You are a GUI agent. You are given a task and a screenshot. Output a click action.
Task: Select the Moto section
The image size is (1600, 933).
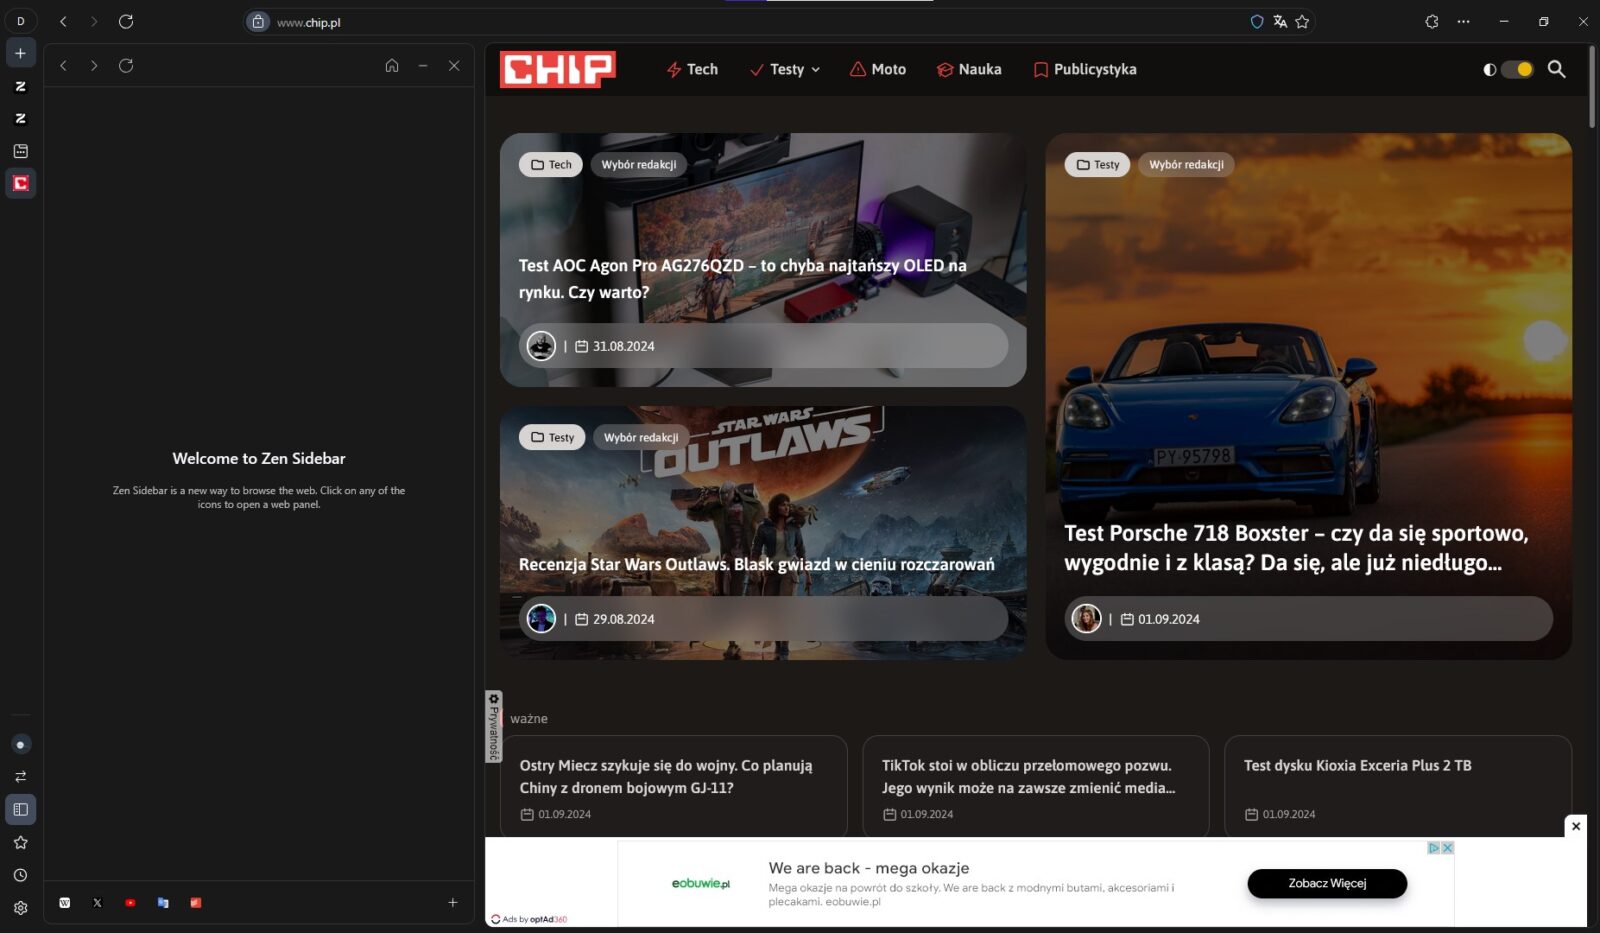[x=877, y=69]
